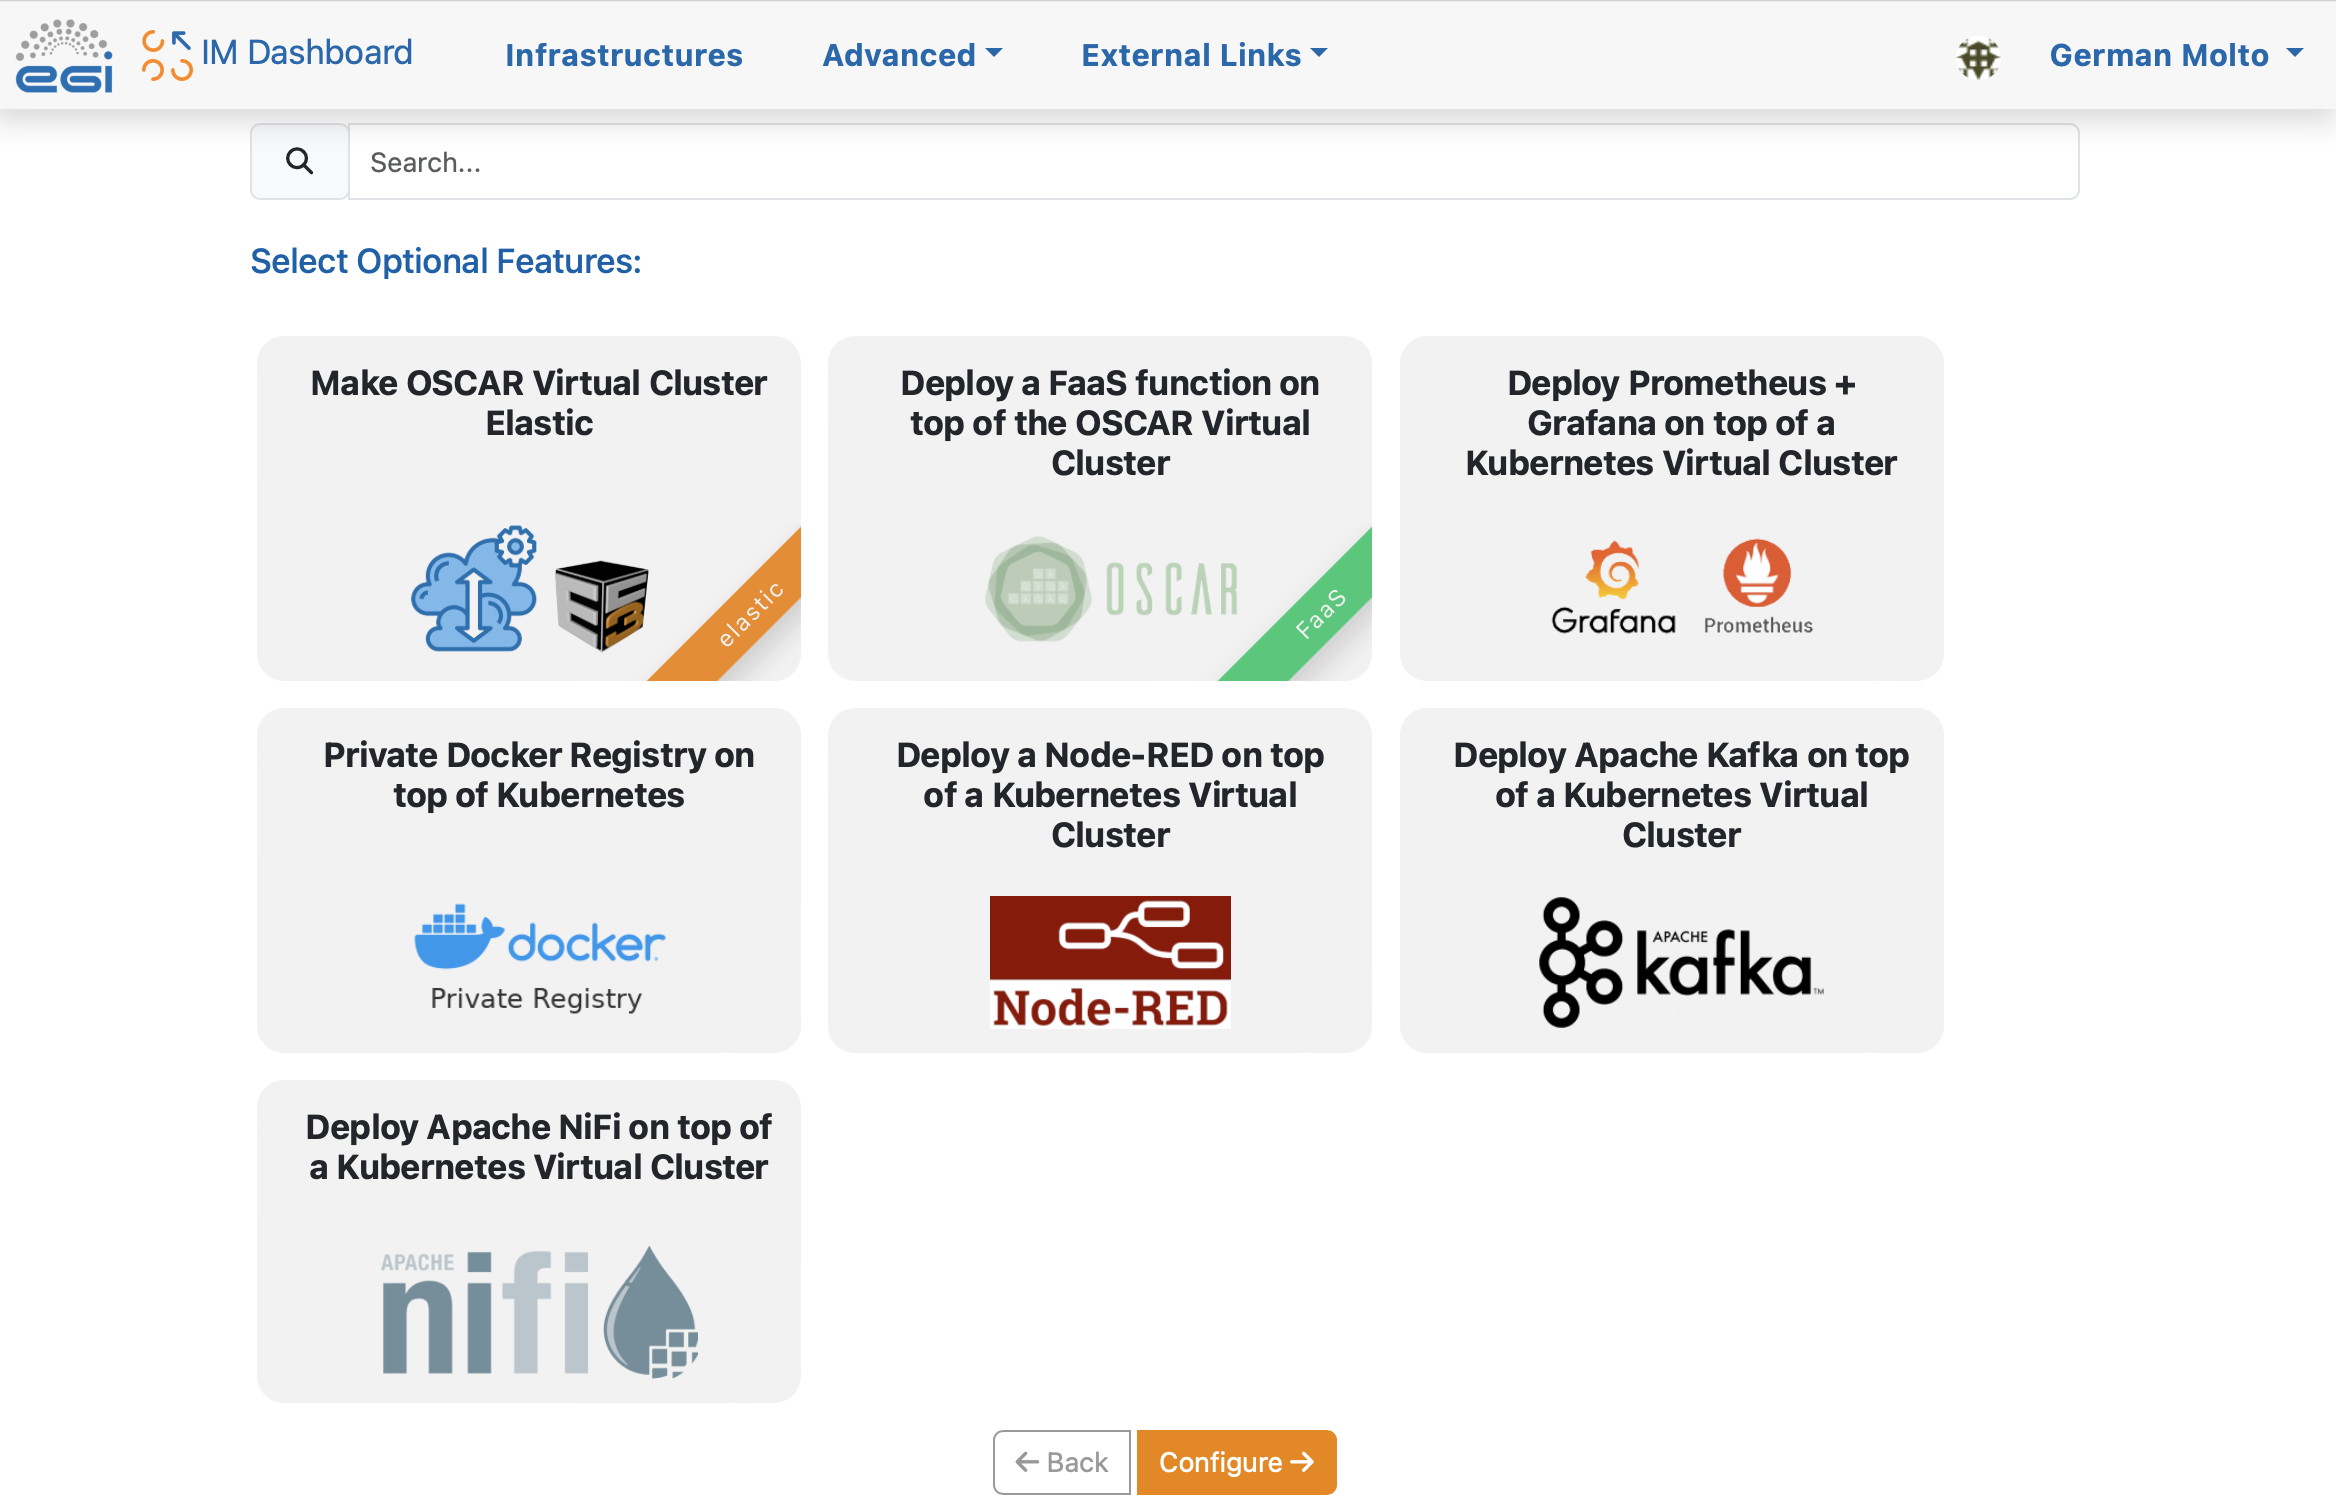Open the German Molto user menu
This screenshot has width=2336, height=1510.
2175,55
